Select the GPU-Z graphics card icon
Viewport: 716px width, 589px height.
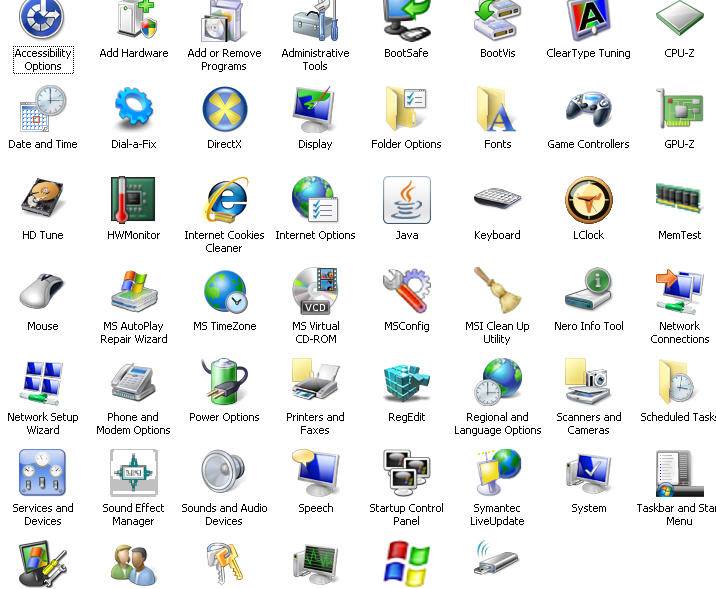pyautogui.click(x=679, y=109)
